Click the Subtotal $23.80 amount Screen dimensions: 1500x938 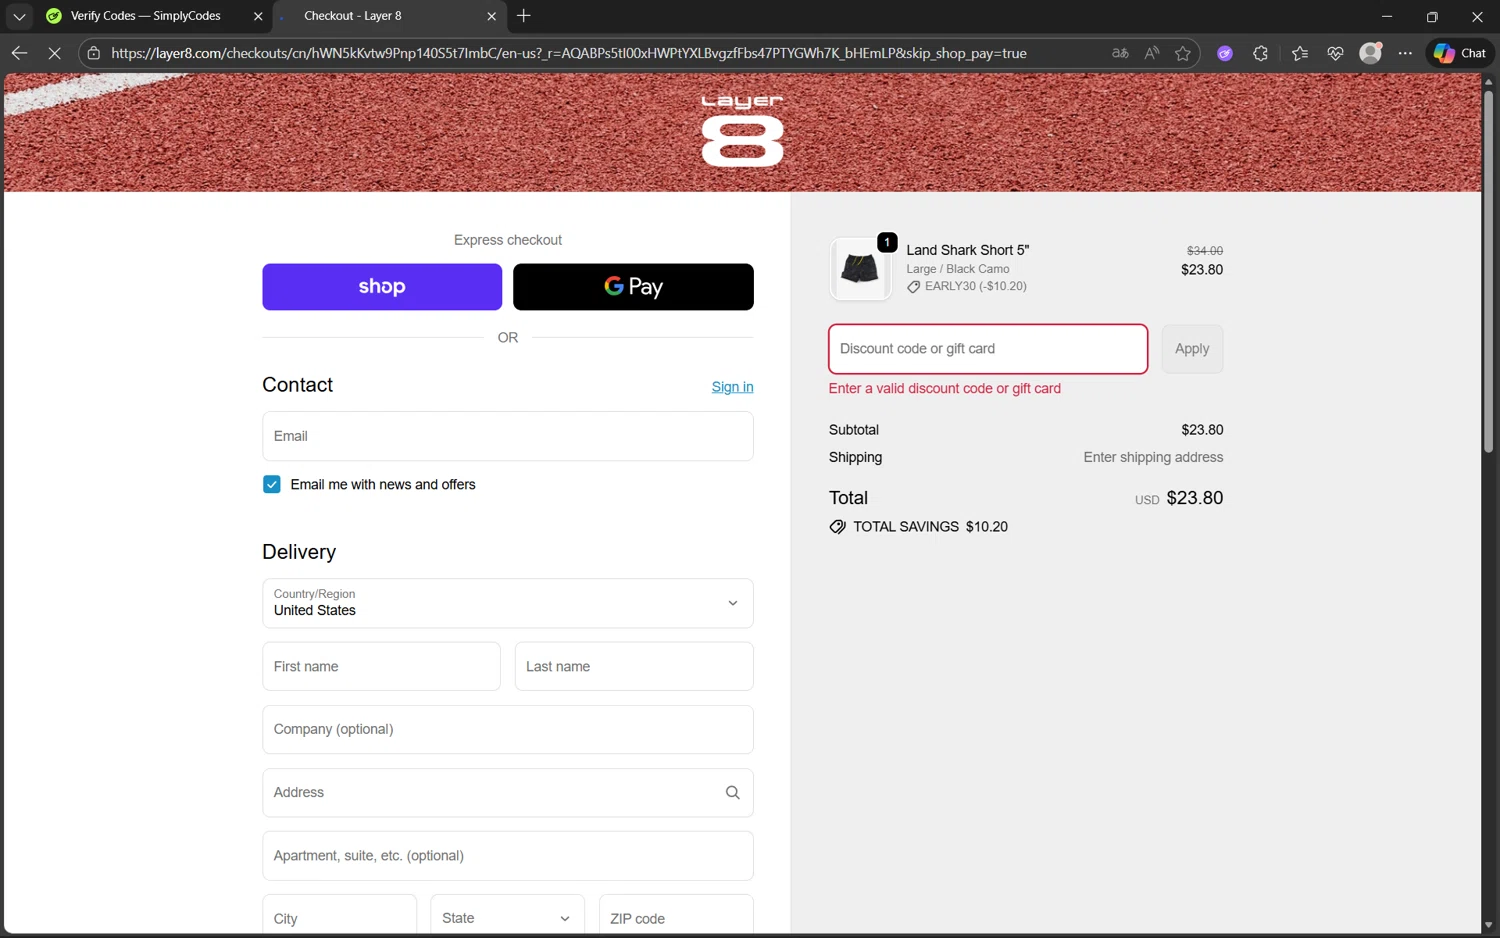click(1202, 430)
